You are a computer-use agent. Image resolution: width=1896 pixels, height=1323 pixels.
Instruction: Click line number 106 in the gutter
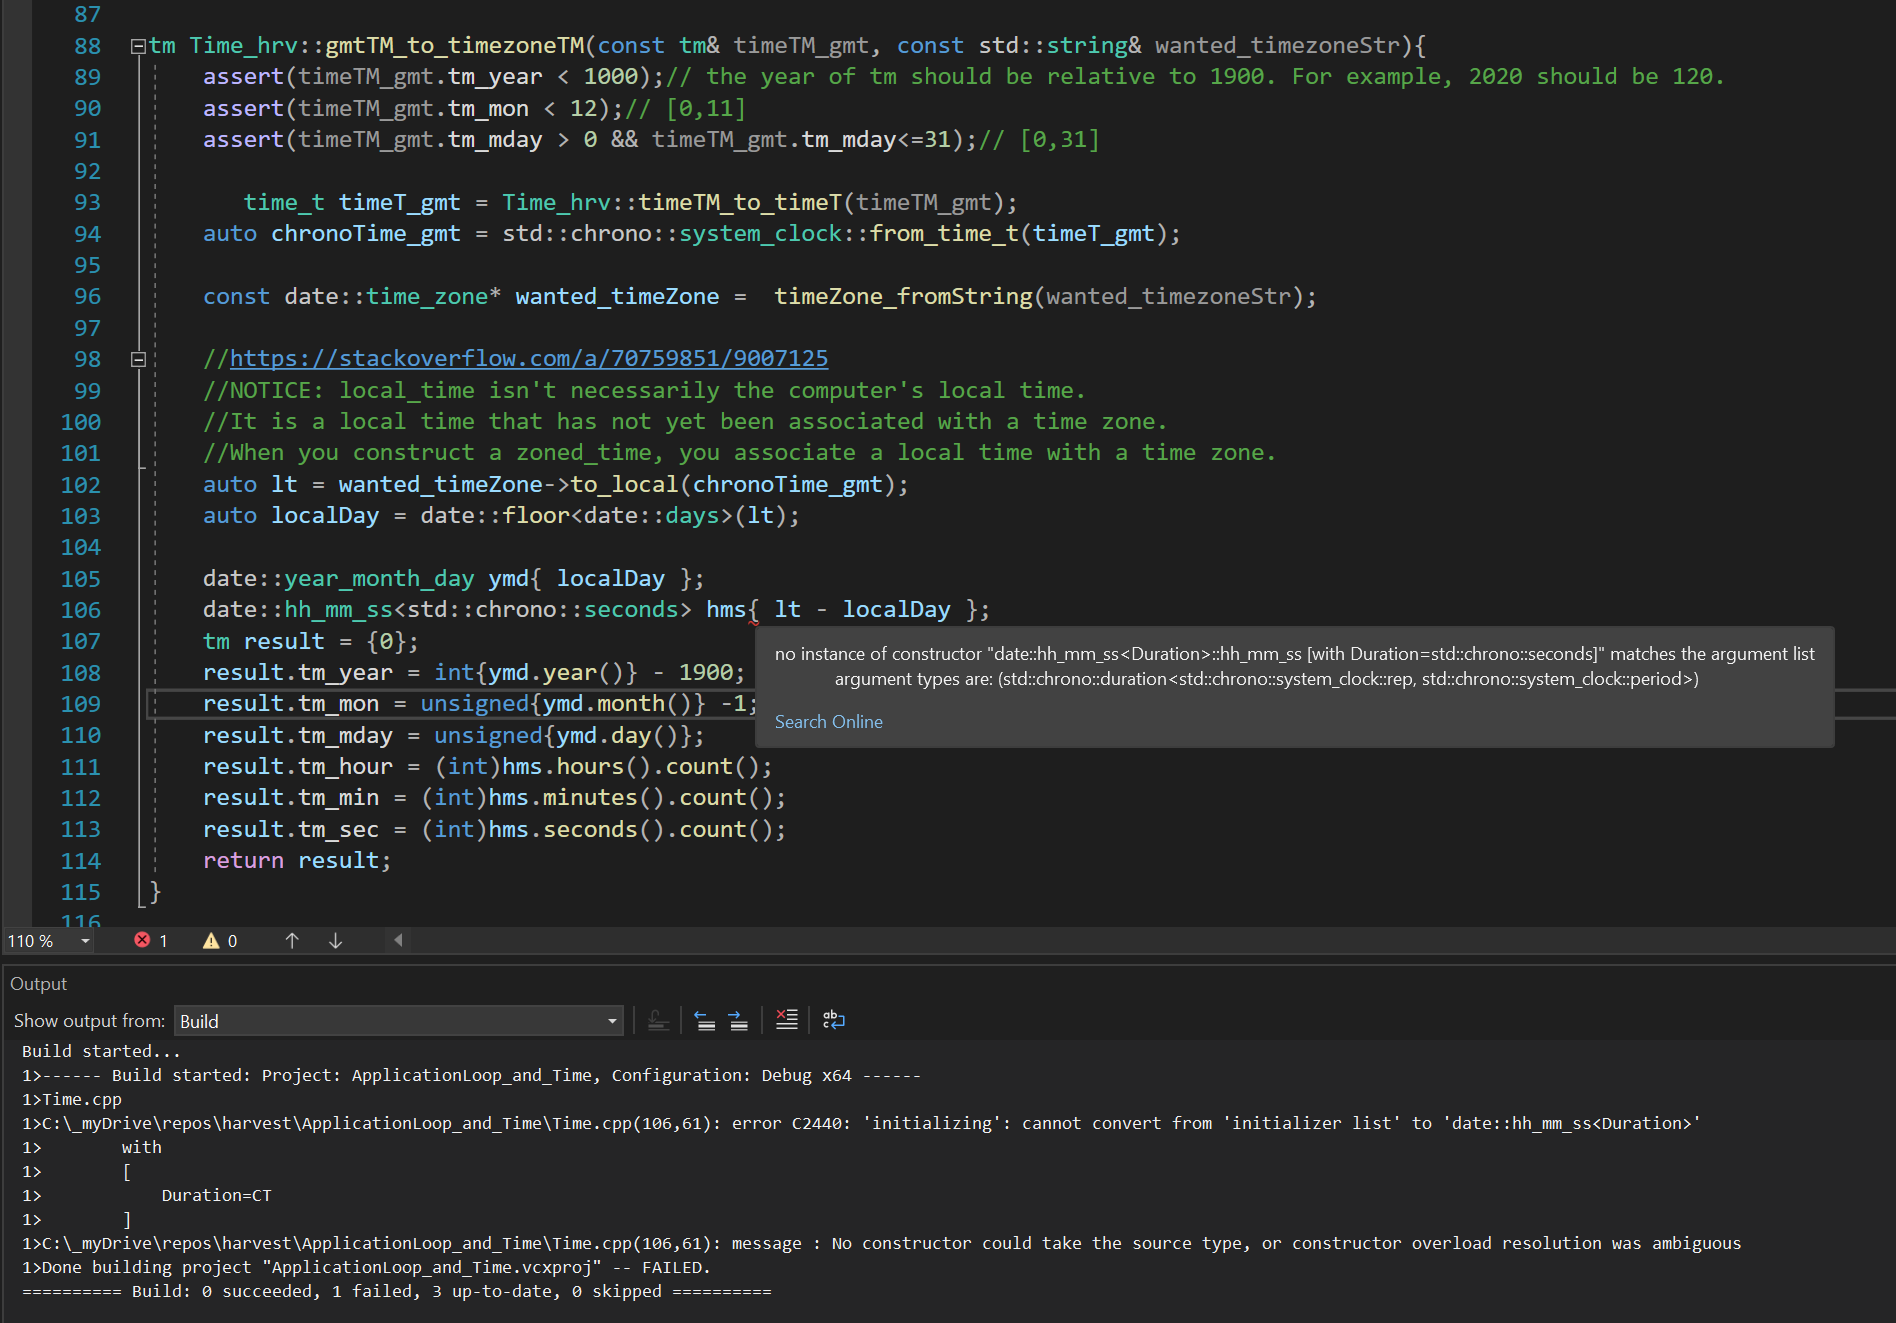tap(80, 610)
